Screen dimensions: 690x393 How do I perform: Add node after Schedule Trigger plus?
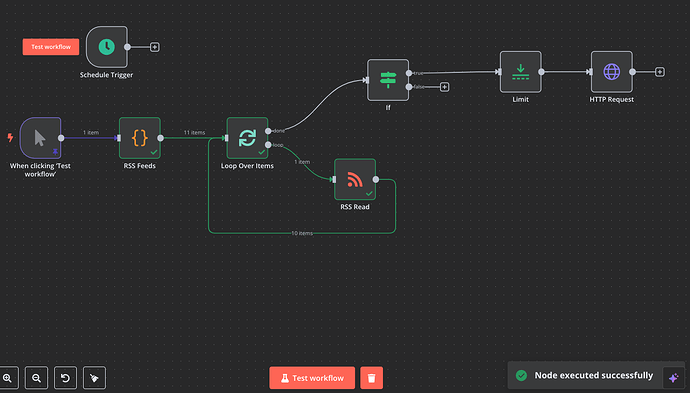pos(154,47)
